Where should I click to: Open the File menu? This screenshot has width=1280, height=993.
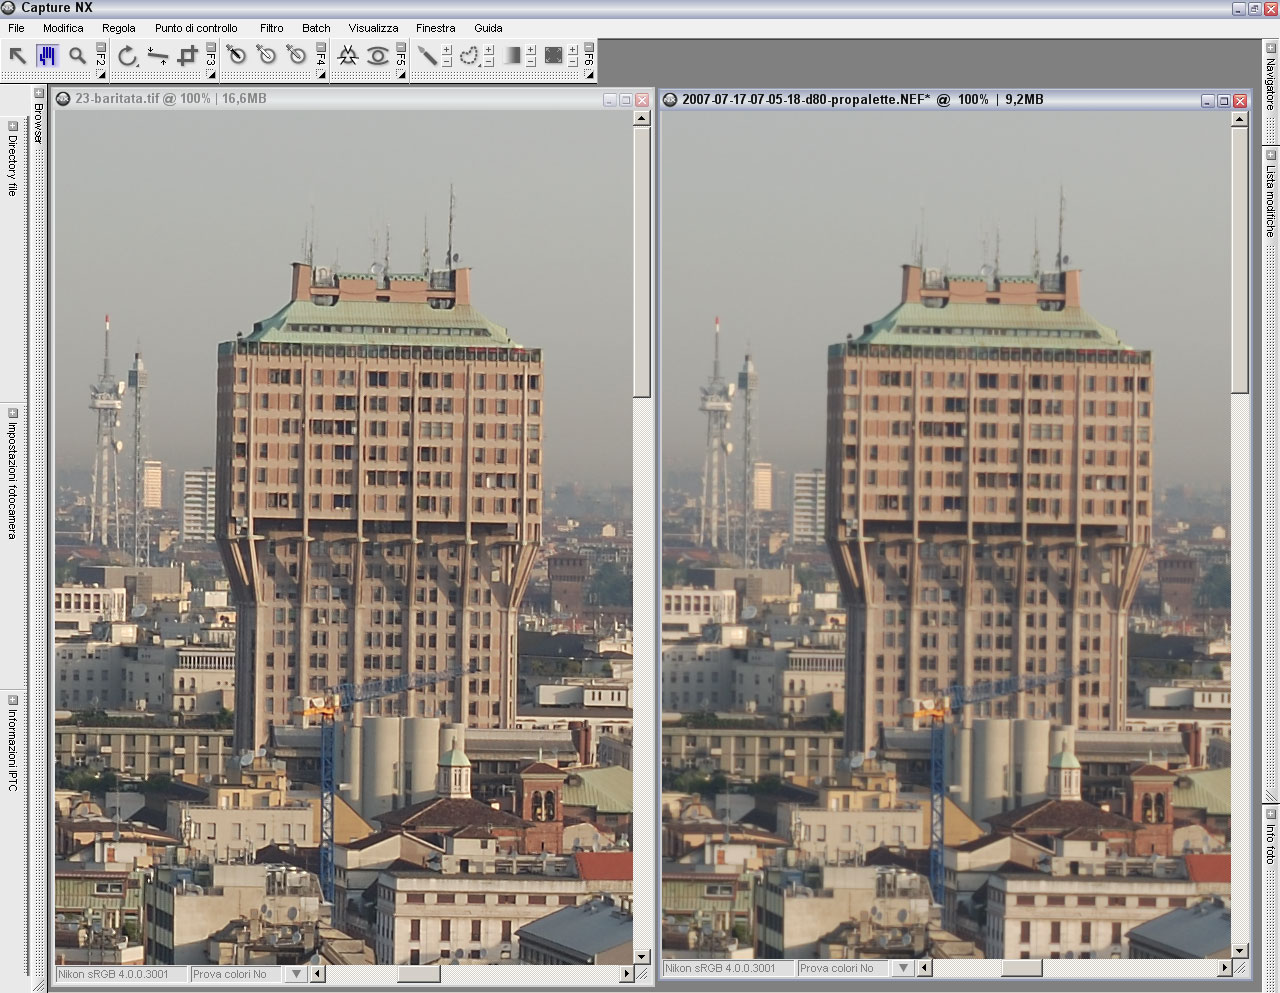(x=16, y=28)
